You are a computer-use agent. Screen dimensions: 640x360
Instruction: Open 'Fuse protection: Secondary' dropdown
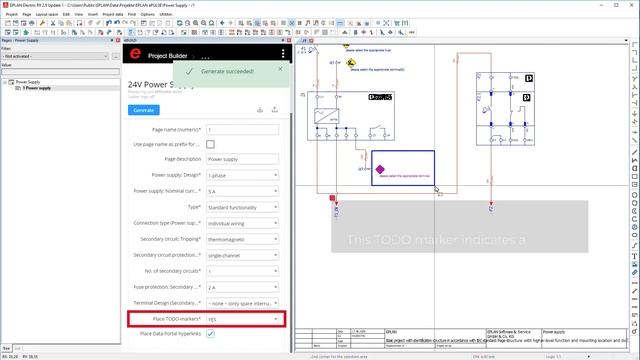tap(242, 287)
